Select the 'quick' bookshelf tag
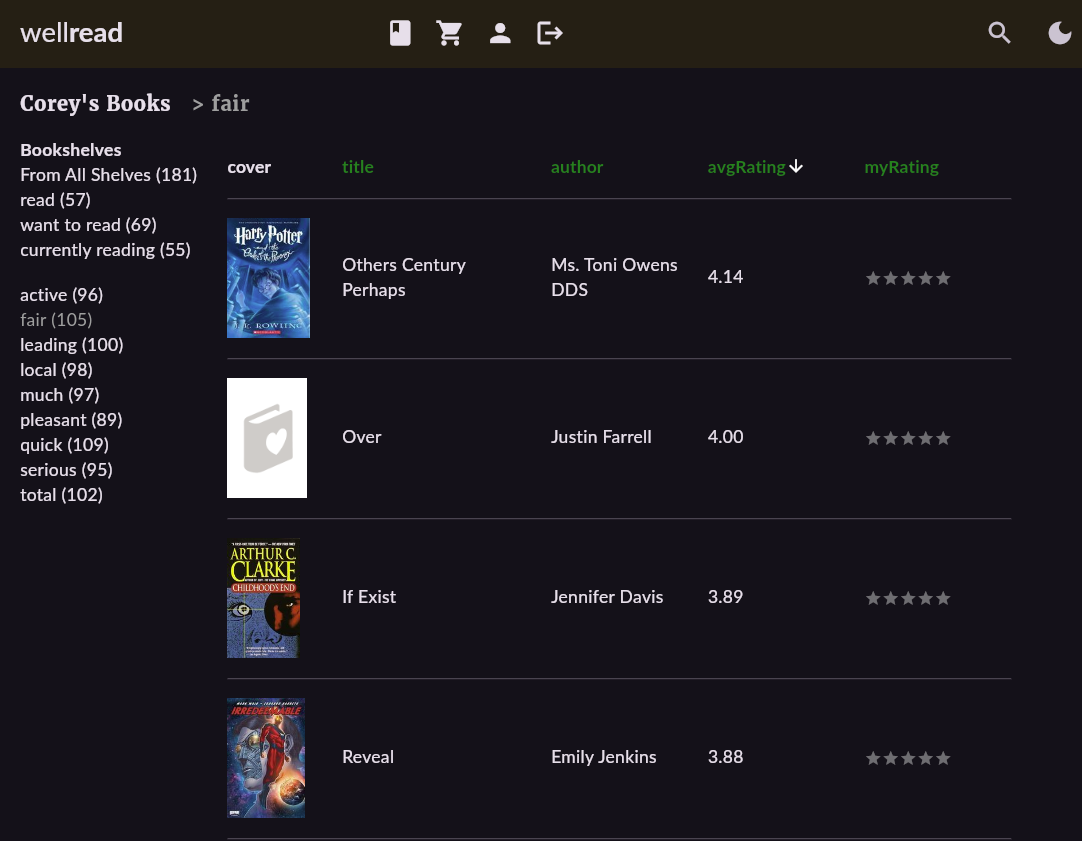1082x841 pixels. 64,445
